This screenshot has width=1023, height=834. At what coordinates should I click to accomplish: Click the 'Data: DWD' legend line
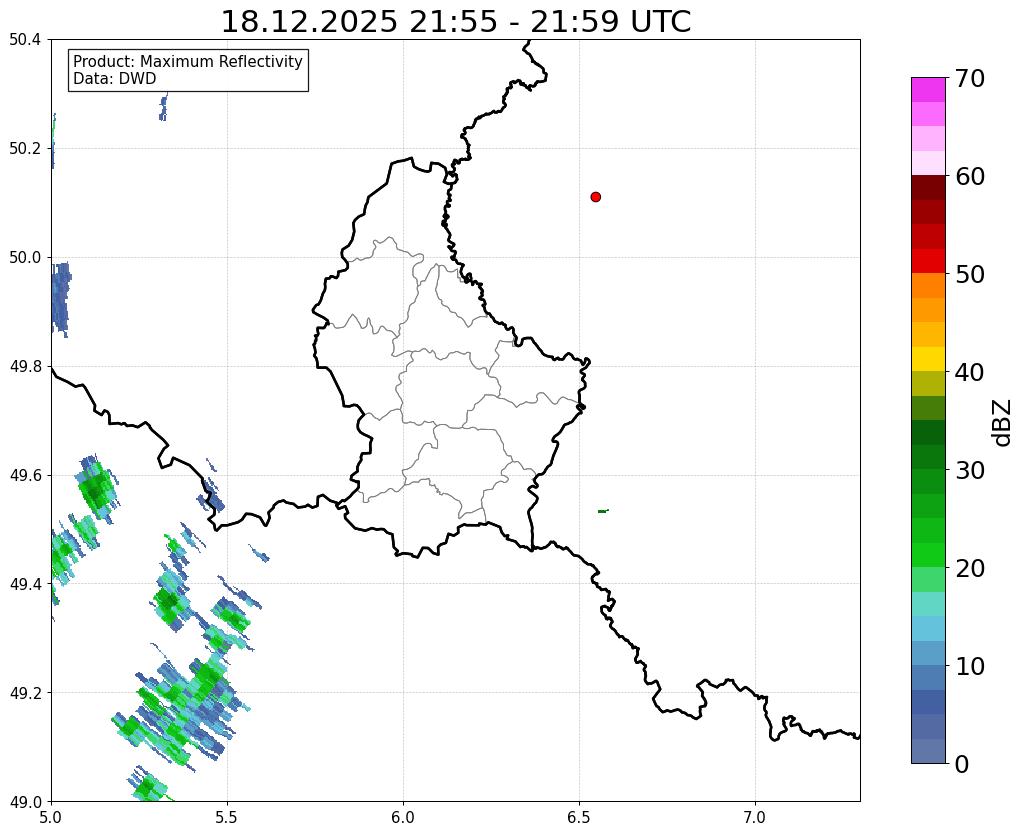pyautogui.click(x=115, y=79)
